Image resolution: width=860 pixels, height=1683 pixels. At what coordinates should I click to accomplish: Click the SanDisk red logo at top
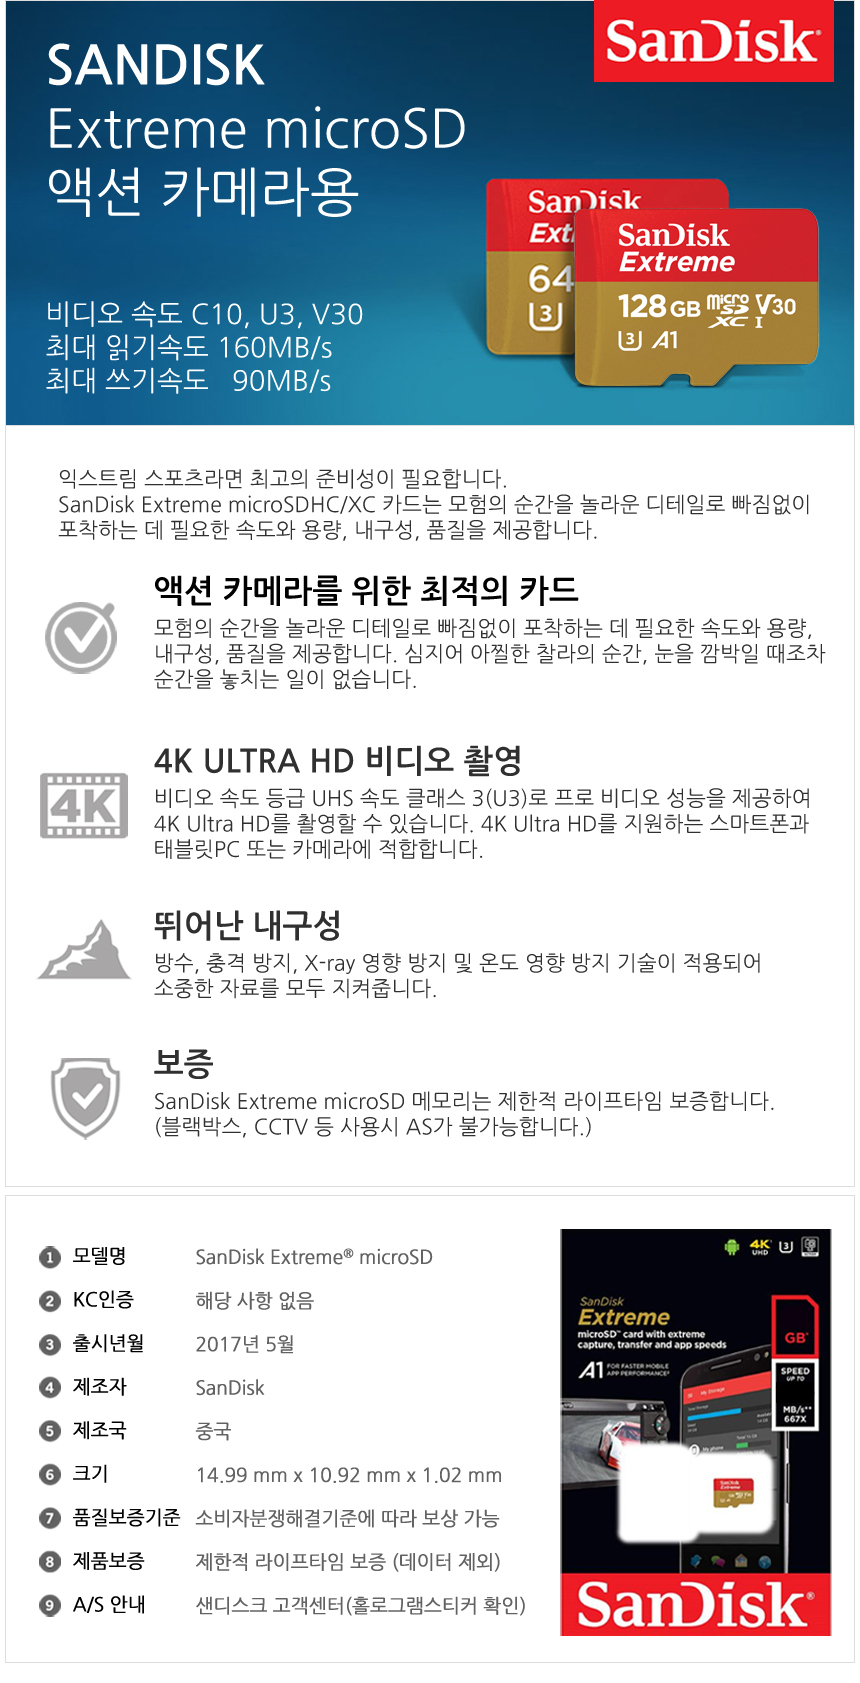pyautogui.click(x=714, y=41)
